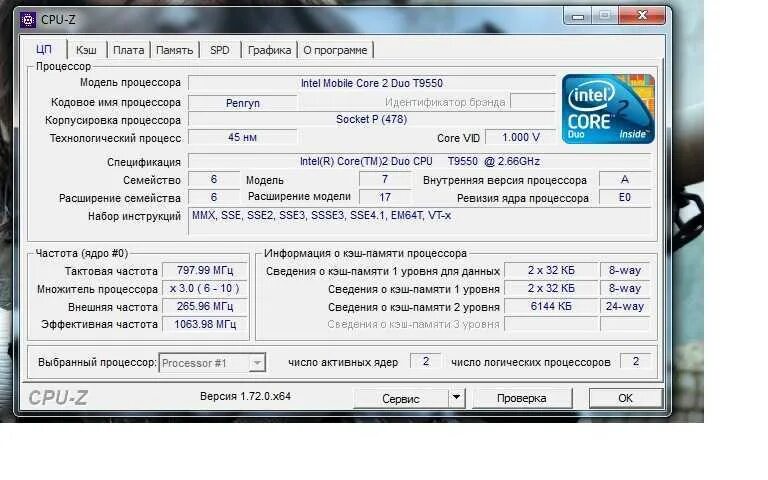Show the О программе tab
Image resolution: width=768 pixels, height=480 pixels.
335,50
